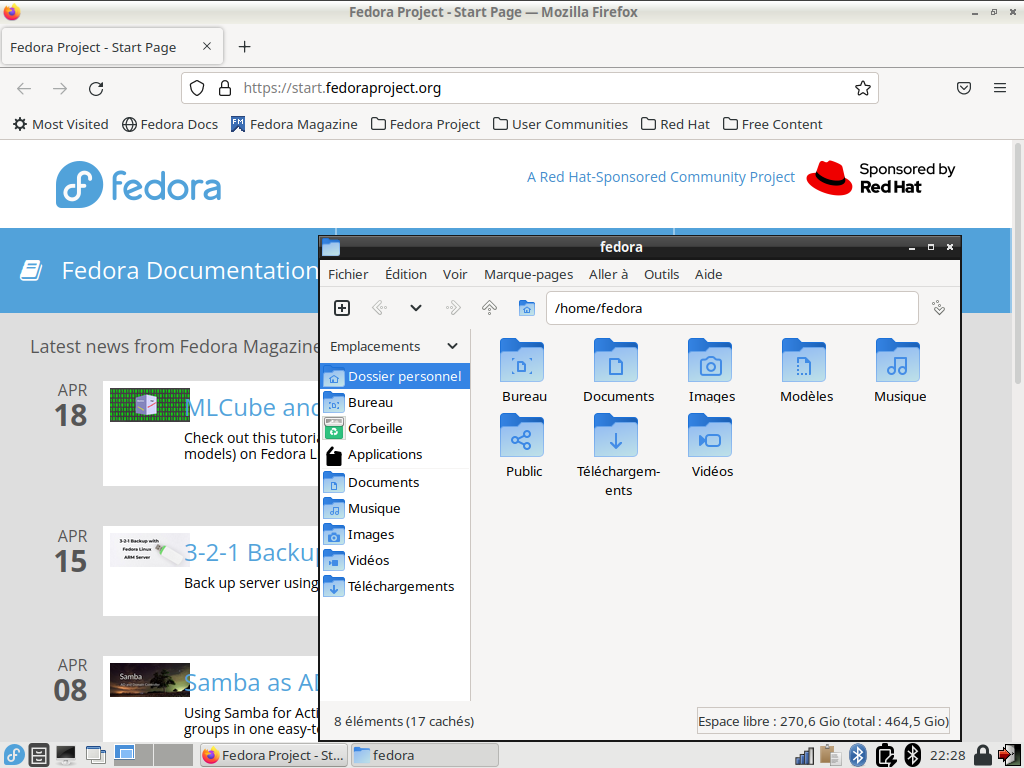Click the battery power tray icon
This screenshot has height=768, width=1024.
pyautogui.click(x=885, y=756)
